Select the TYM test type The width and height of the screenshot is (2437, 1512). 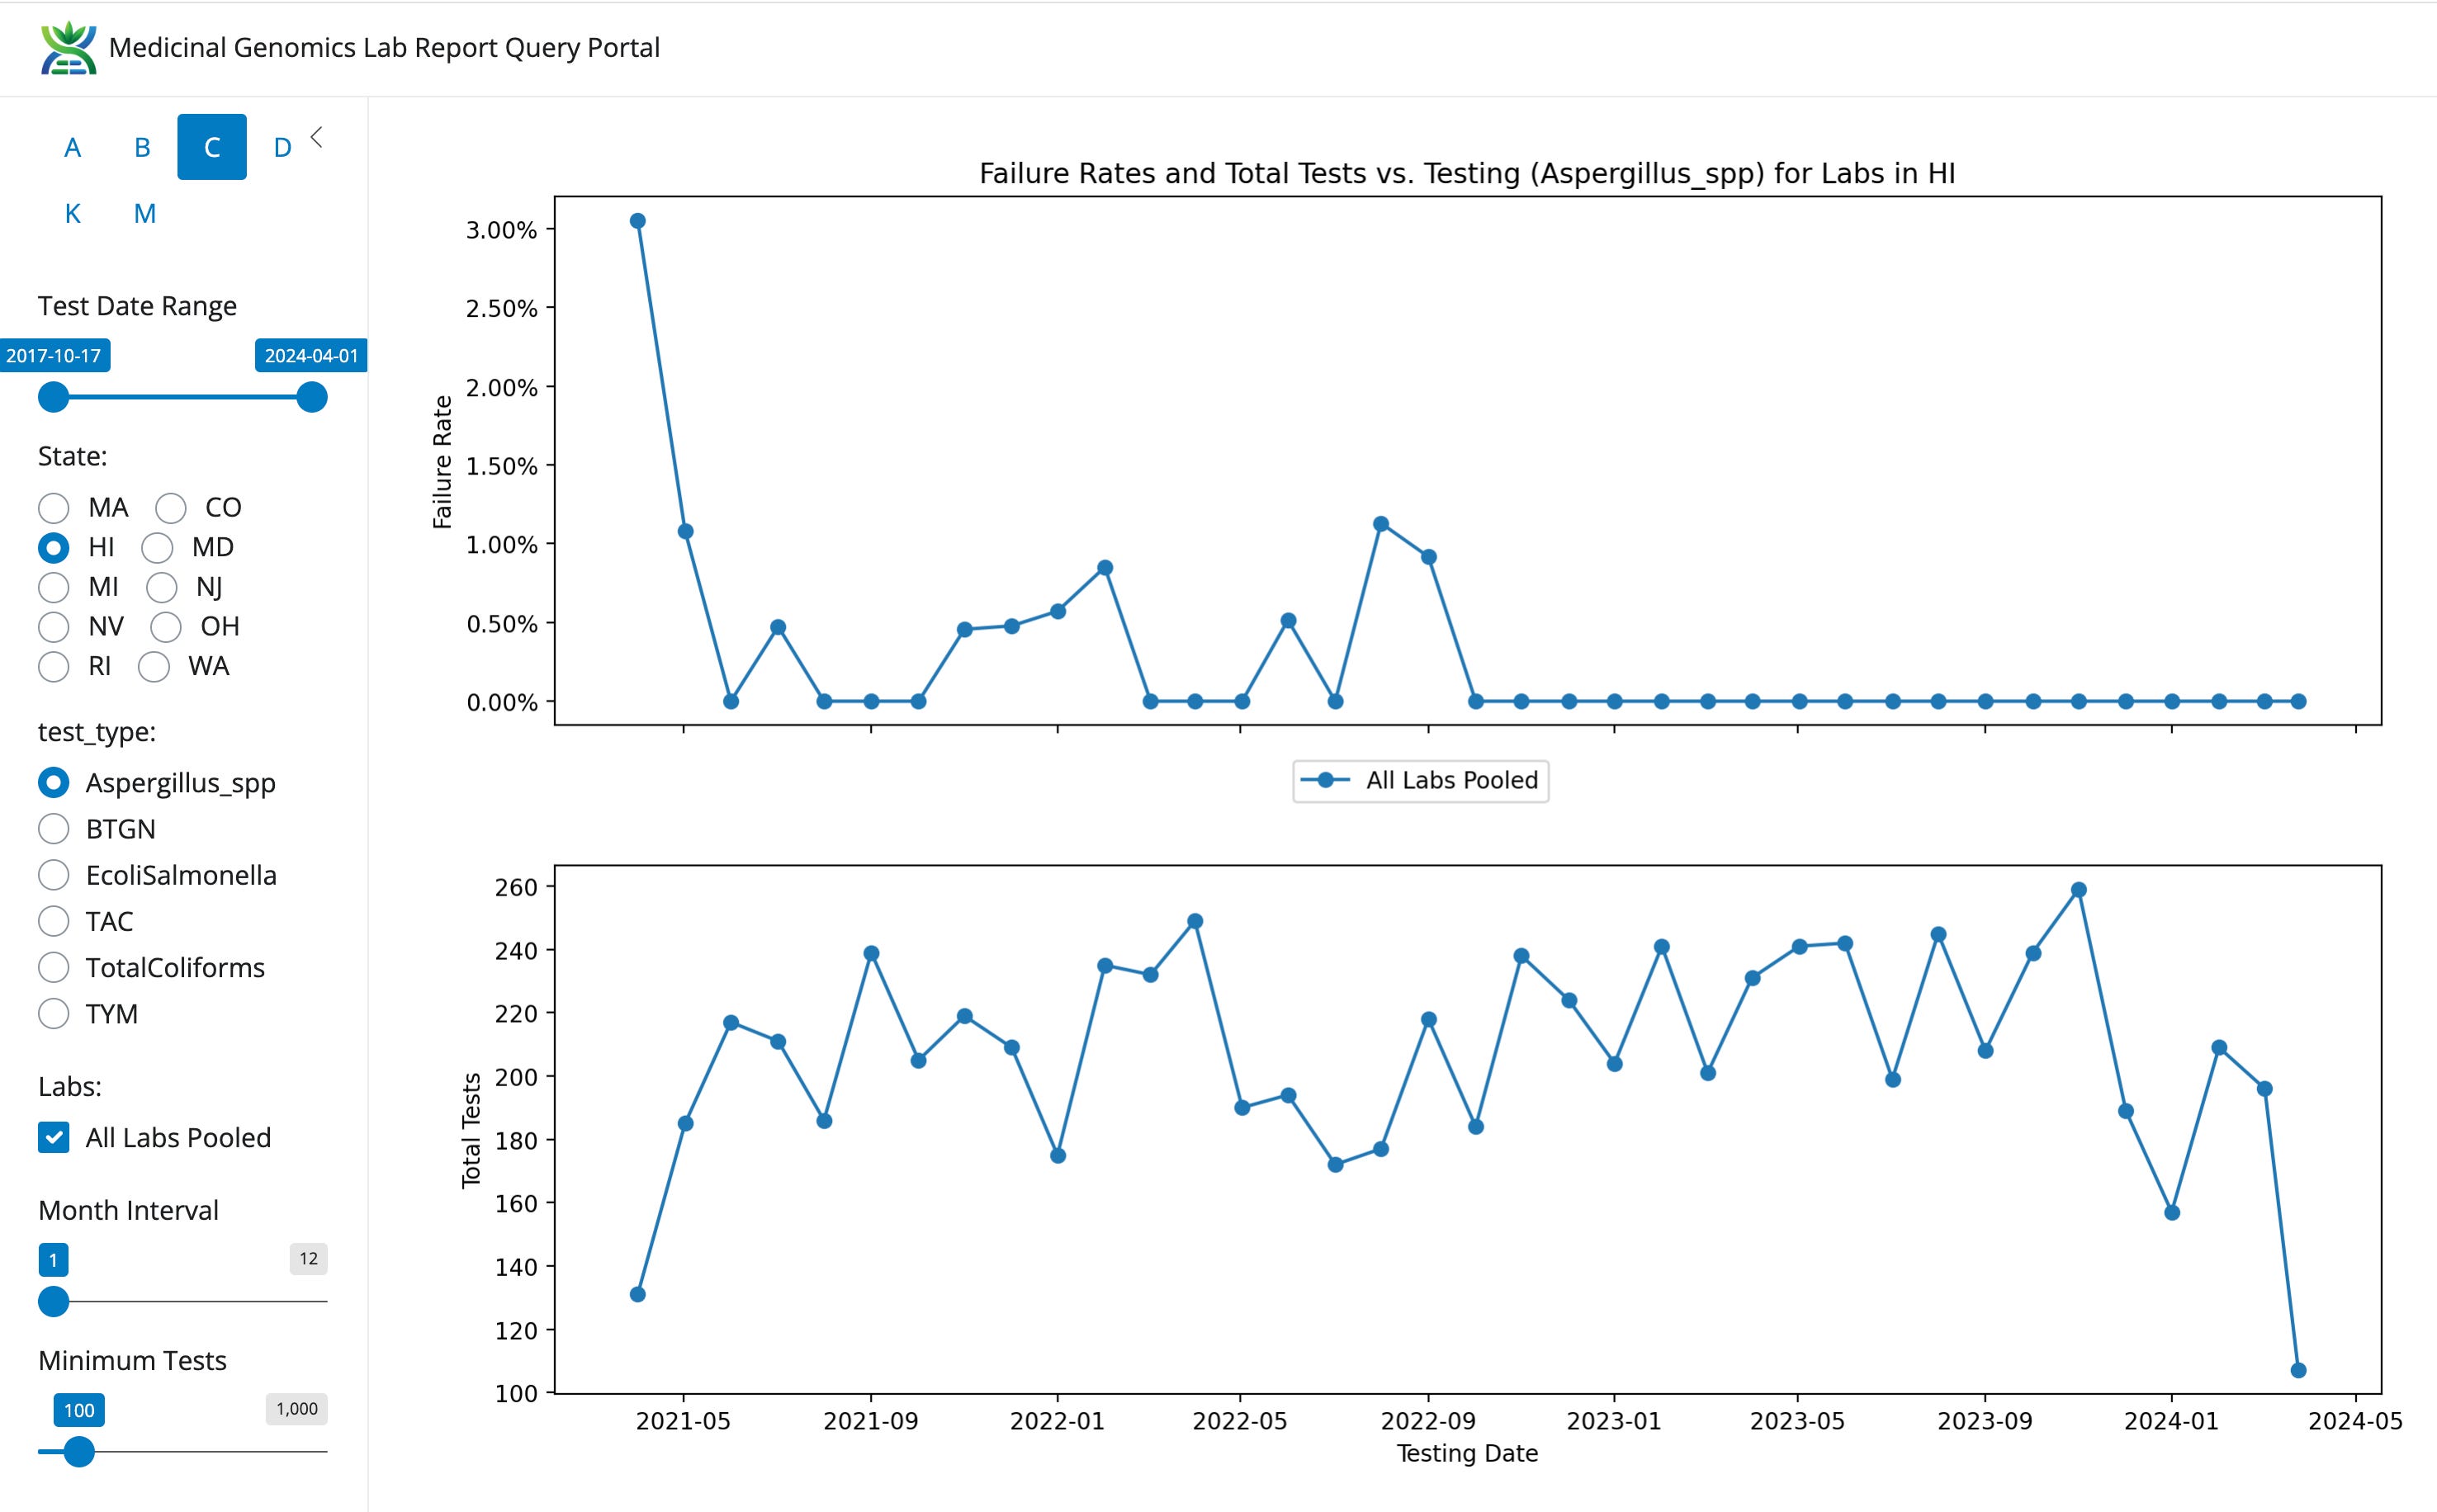tap(54, 1014)
